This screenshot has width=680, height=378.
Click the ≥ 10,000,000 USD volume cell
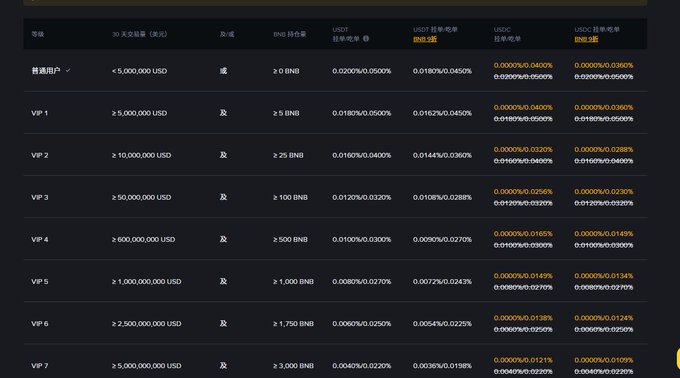pyautogui.click(x=141, y=155)
